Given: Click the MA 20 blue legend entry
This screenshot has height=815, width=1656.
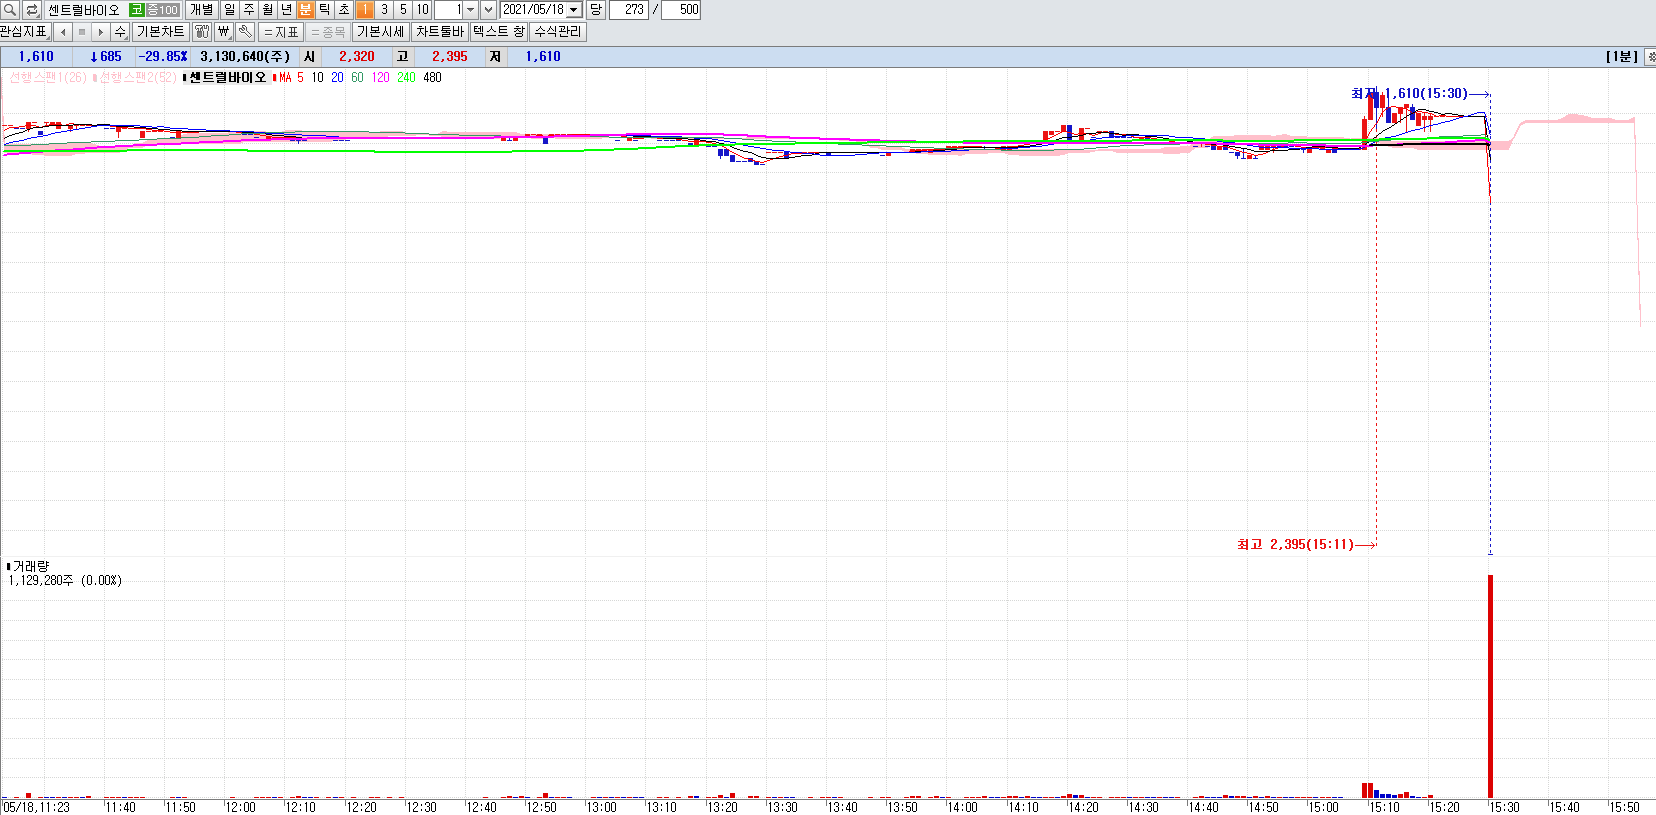Looking at the screenshot, I should [337, 78].
